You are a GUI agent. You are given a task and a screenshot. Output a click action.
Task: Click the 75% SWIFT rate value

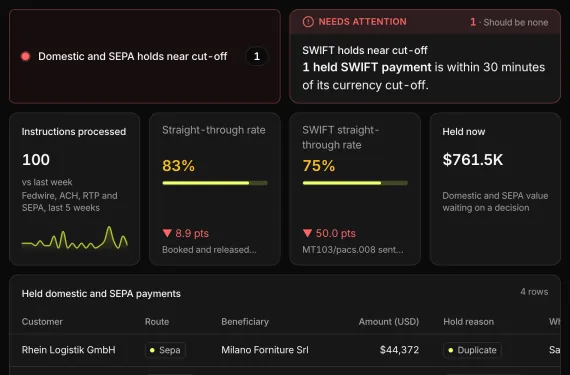(319, 166)
